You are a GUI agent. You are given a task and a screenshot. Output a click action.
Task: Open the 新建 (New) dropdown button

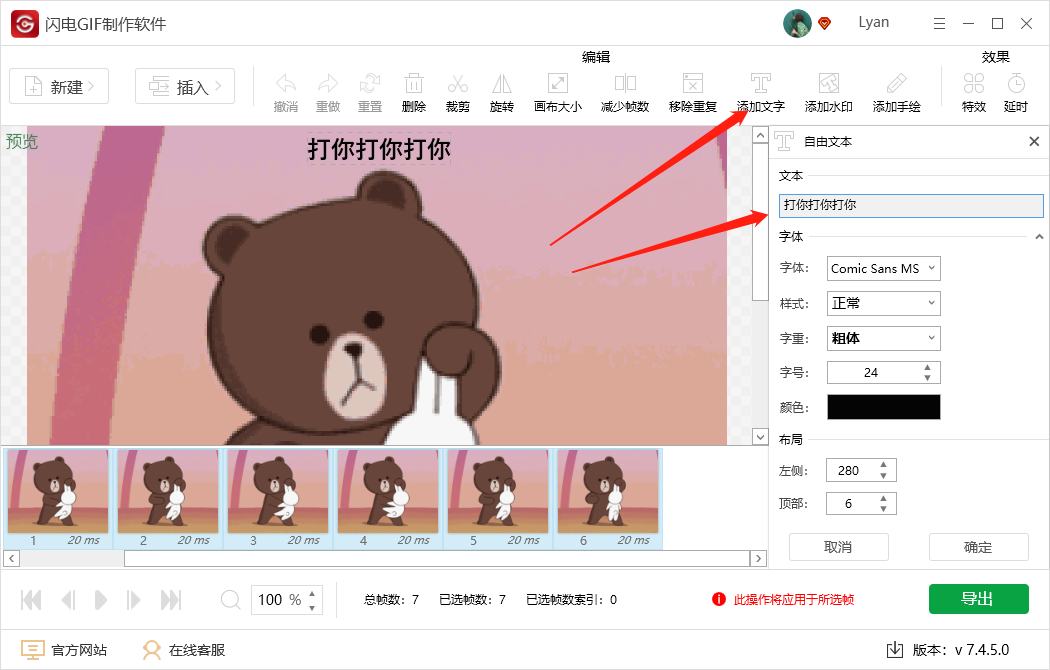(x=59, y=86)
